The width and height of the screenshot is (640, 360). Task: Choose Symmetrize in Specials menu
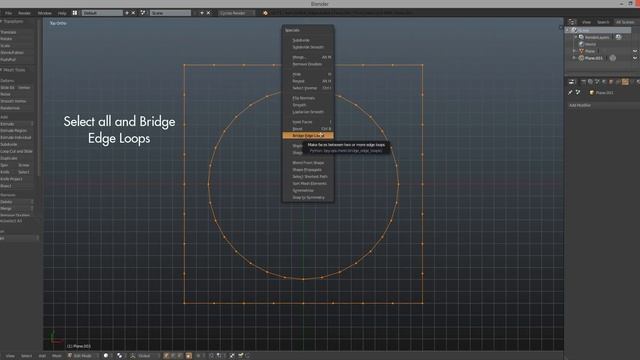tap(308, 191)
